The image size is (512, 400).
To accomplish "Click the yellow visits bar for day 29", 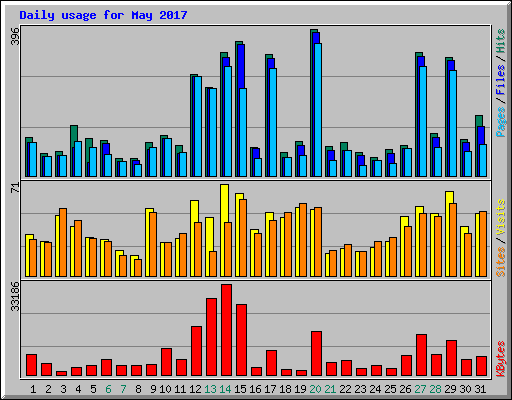I will (x=448, y=234).
